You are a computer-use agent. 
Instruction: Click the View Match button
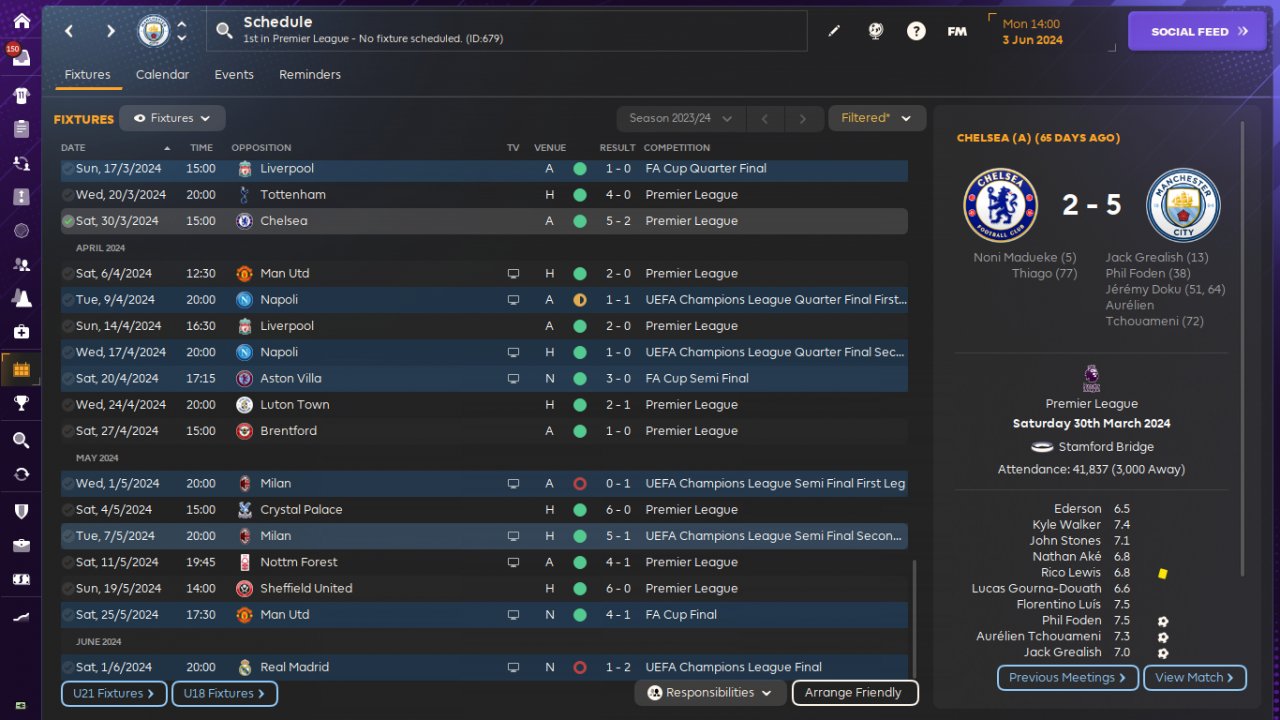pos(1194,677)
